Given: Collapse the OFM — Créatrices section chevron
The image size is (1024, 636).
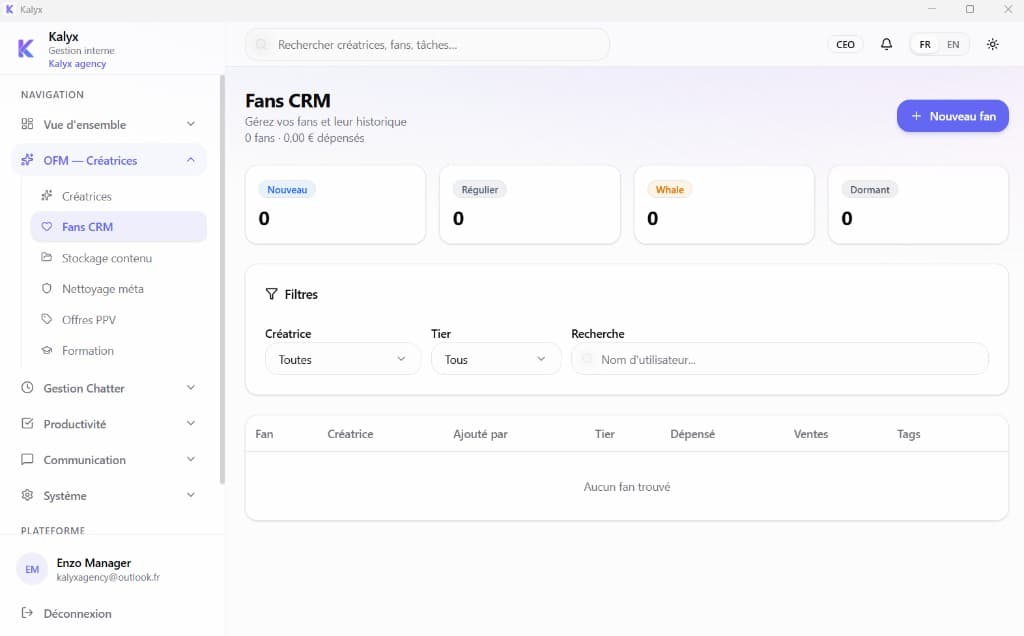Looking at the screenshot, I should point(191,160).
